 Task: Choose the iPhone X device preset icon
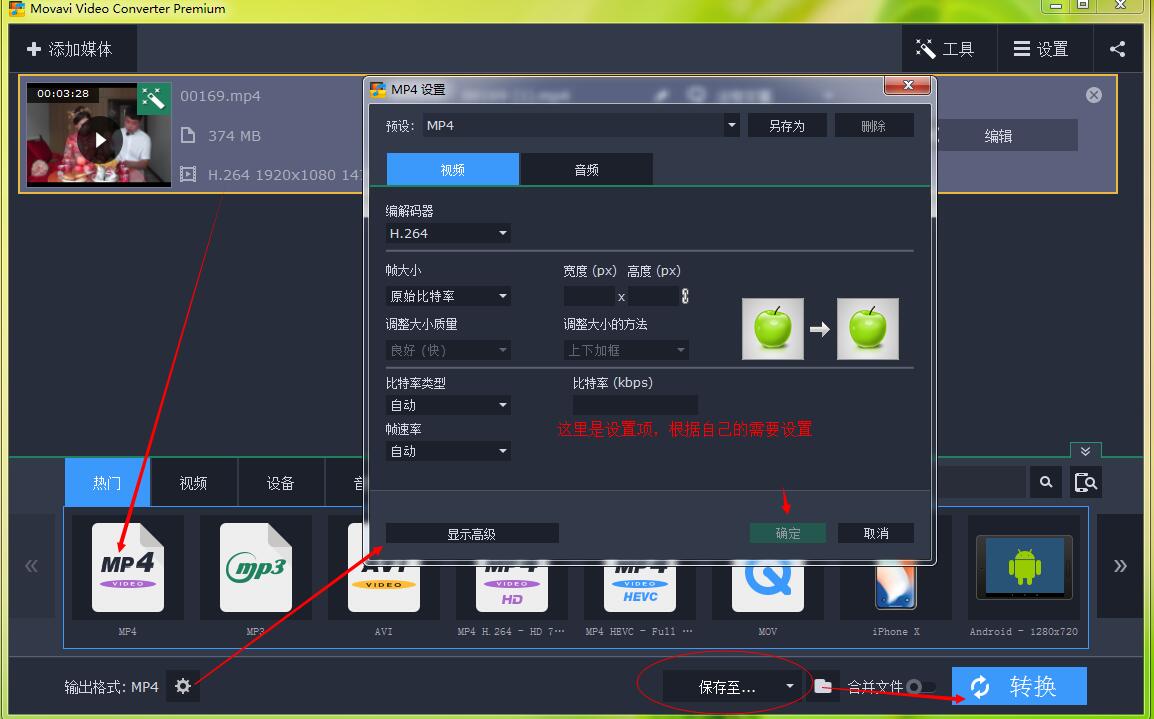tap(896, 589)
